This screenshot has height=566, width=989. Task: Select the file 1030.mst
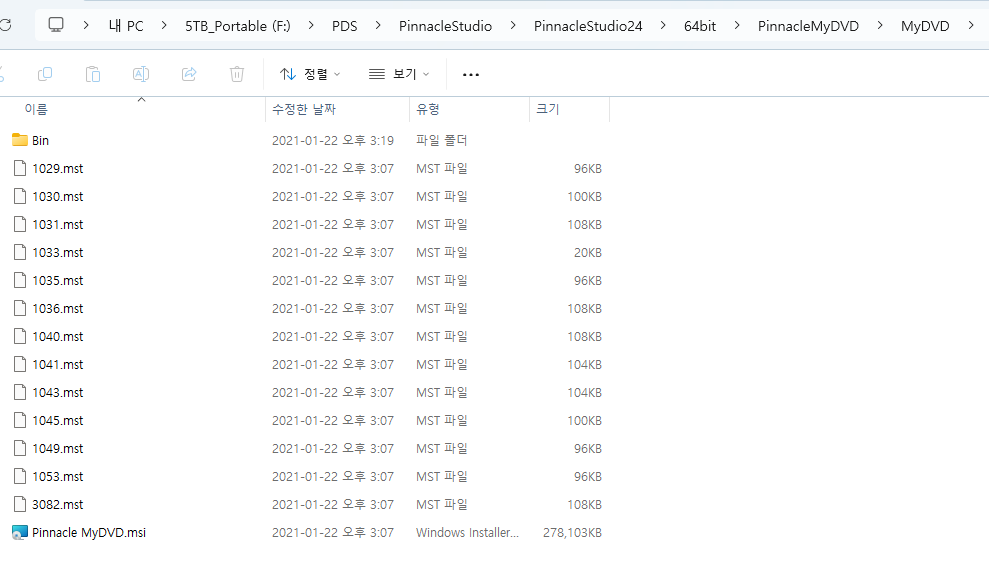point(57,196)
